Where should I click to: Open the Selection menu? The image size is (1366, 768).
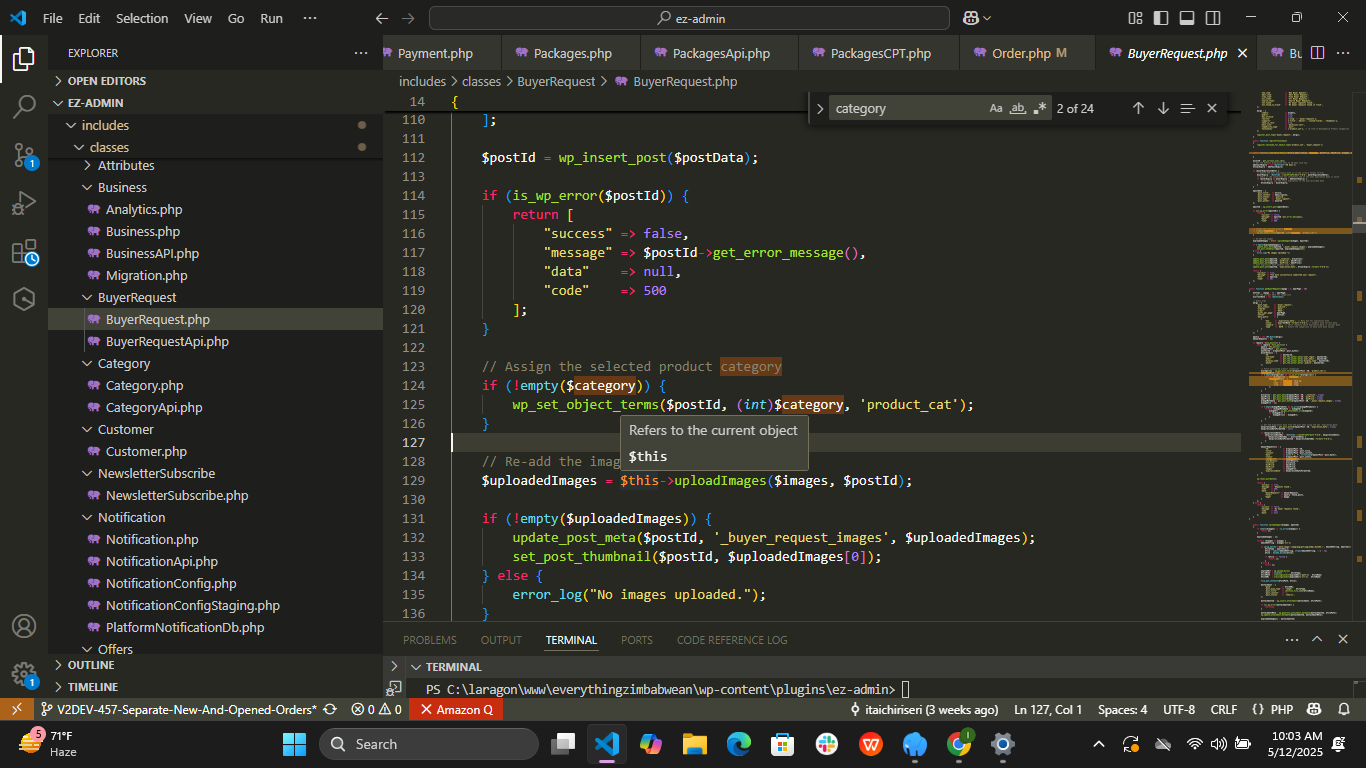(142, 18)
